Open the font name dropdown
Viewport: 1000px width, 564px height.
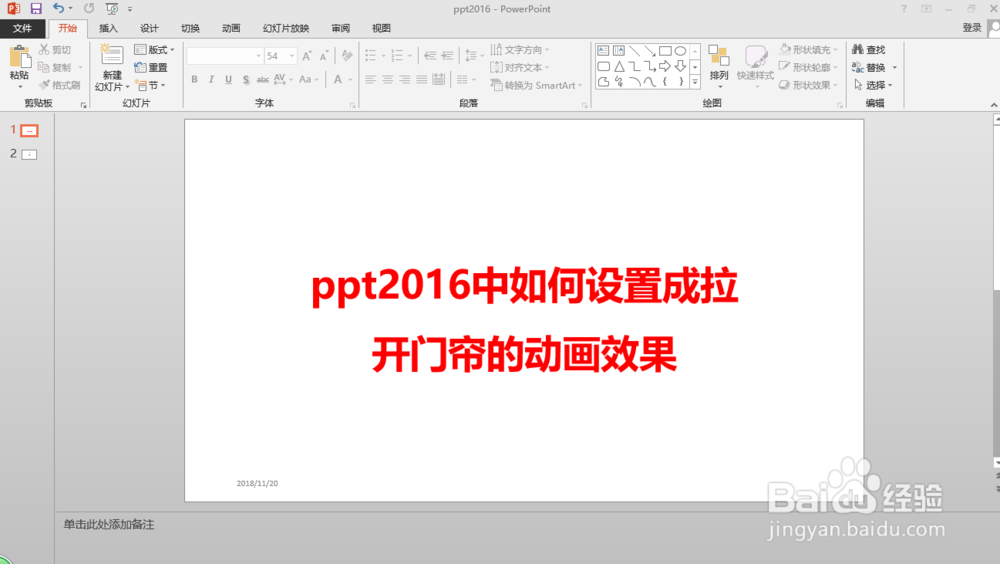point(258,56)
